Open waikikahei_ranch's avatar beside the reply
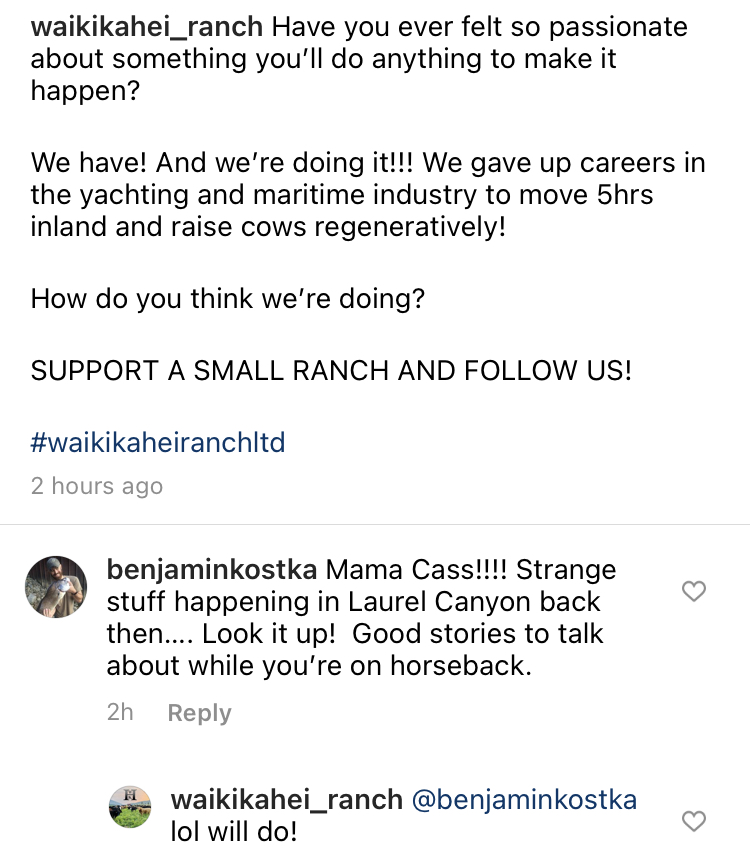 130,807
